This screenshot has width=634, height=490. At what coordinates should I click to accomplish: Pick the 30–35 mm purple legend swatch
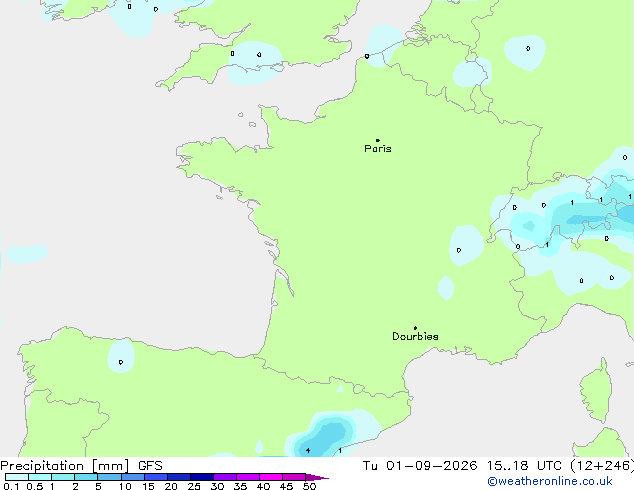point(225,477)
